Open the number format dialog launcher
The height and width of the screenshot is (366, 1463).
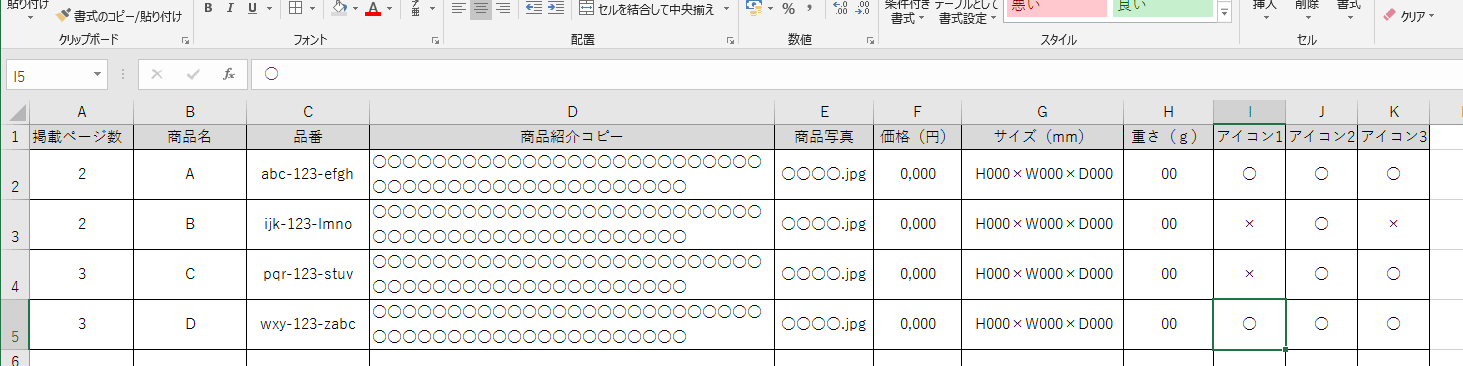[x=870, y=41]
